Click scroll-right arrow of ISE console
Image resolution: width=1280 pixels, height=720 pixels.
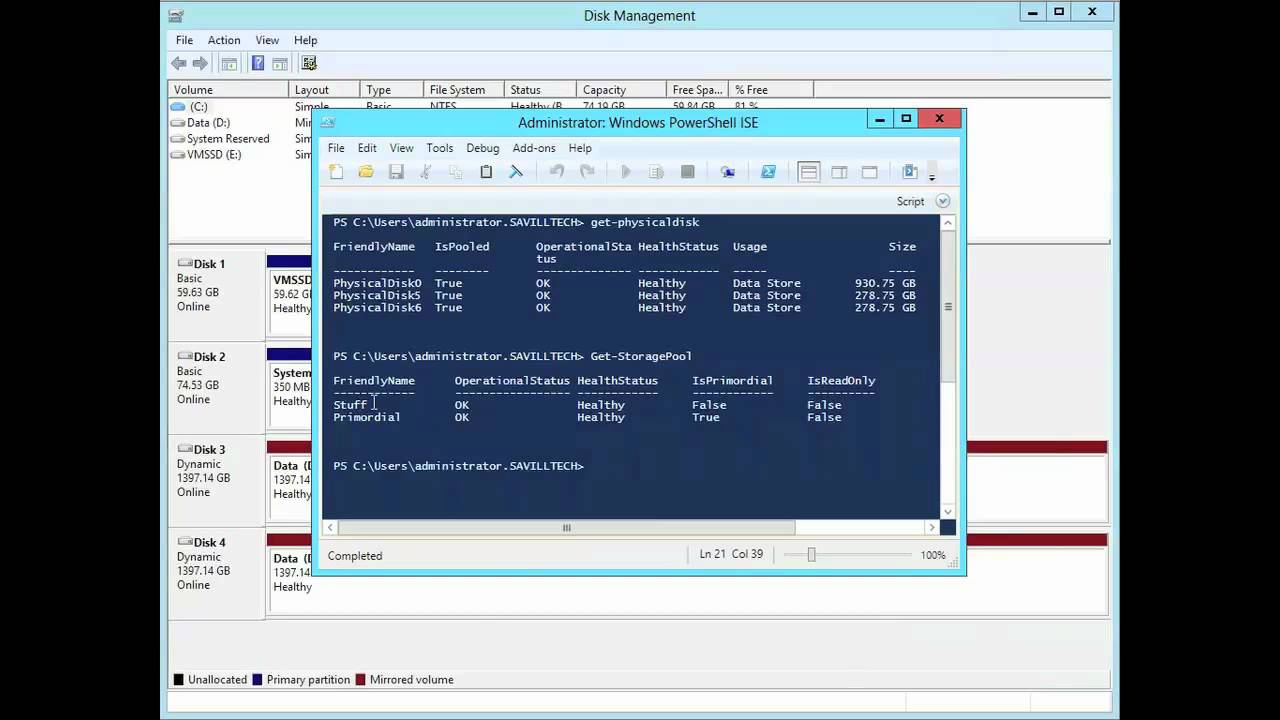click(x=932, y=527)
